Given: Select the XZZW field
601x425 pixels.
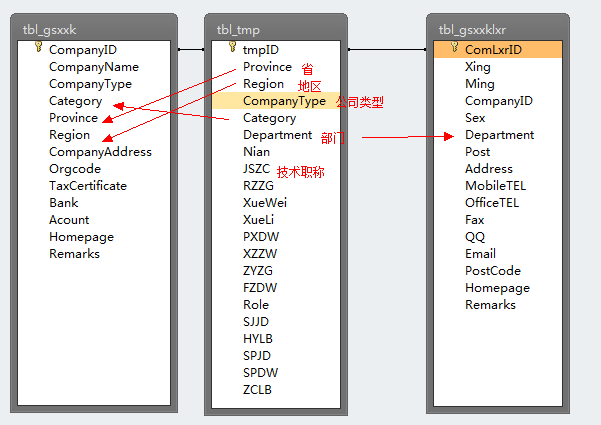Looking at the screenshot, I should [260, 254].
